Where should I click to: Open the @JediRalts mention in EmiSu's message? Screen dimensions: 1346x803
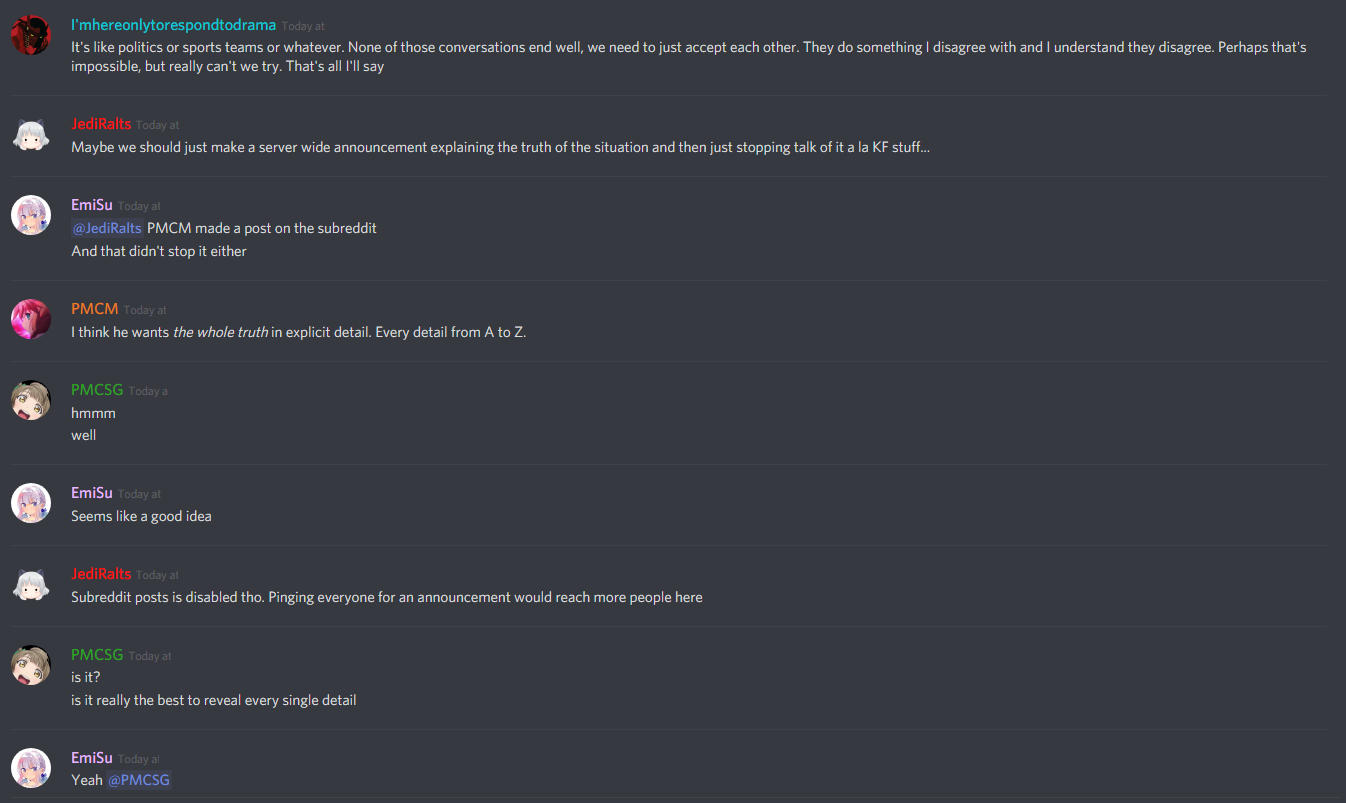tap(107, 228)
